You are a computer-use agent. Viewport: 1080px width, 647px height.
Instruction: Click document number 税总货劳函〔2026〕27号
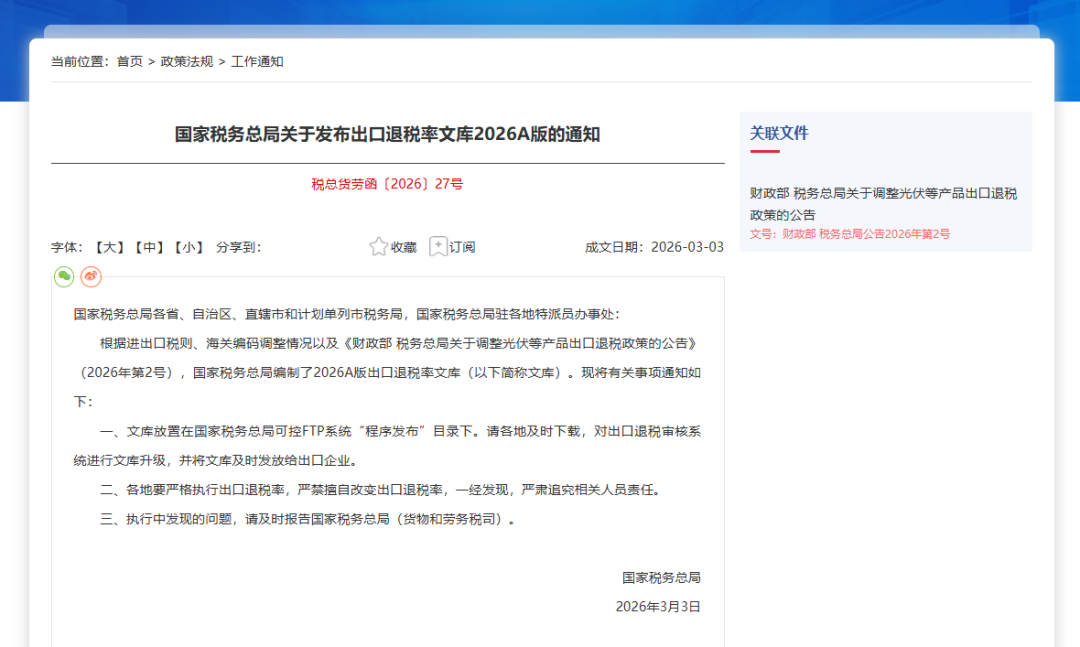(x=387, y=184)
